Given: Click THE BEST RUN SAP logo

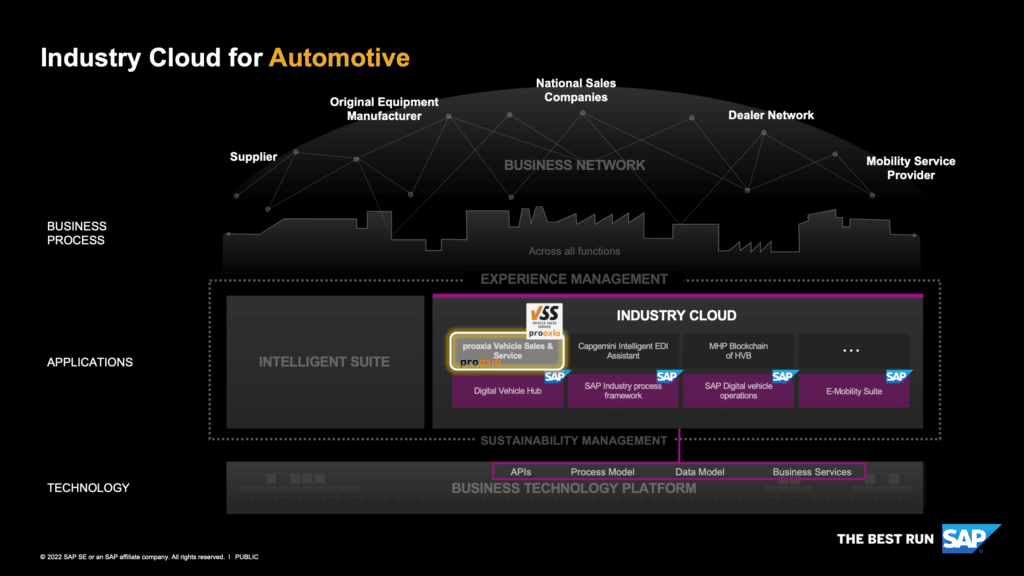Looking at the screenshot, I should pyautogui.click(x=911, y=539).
